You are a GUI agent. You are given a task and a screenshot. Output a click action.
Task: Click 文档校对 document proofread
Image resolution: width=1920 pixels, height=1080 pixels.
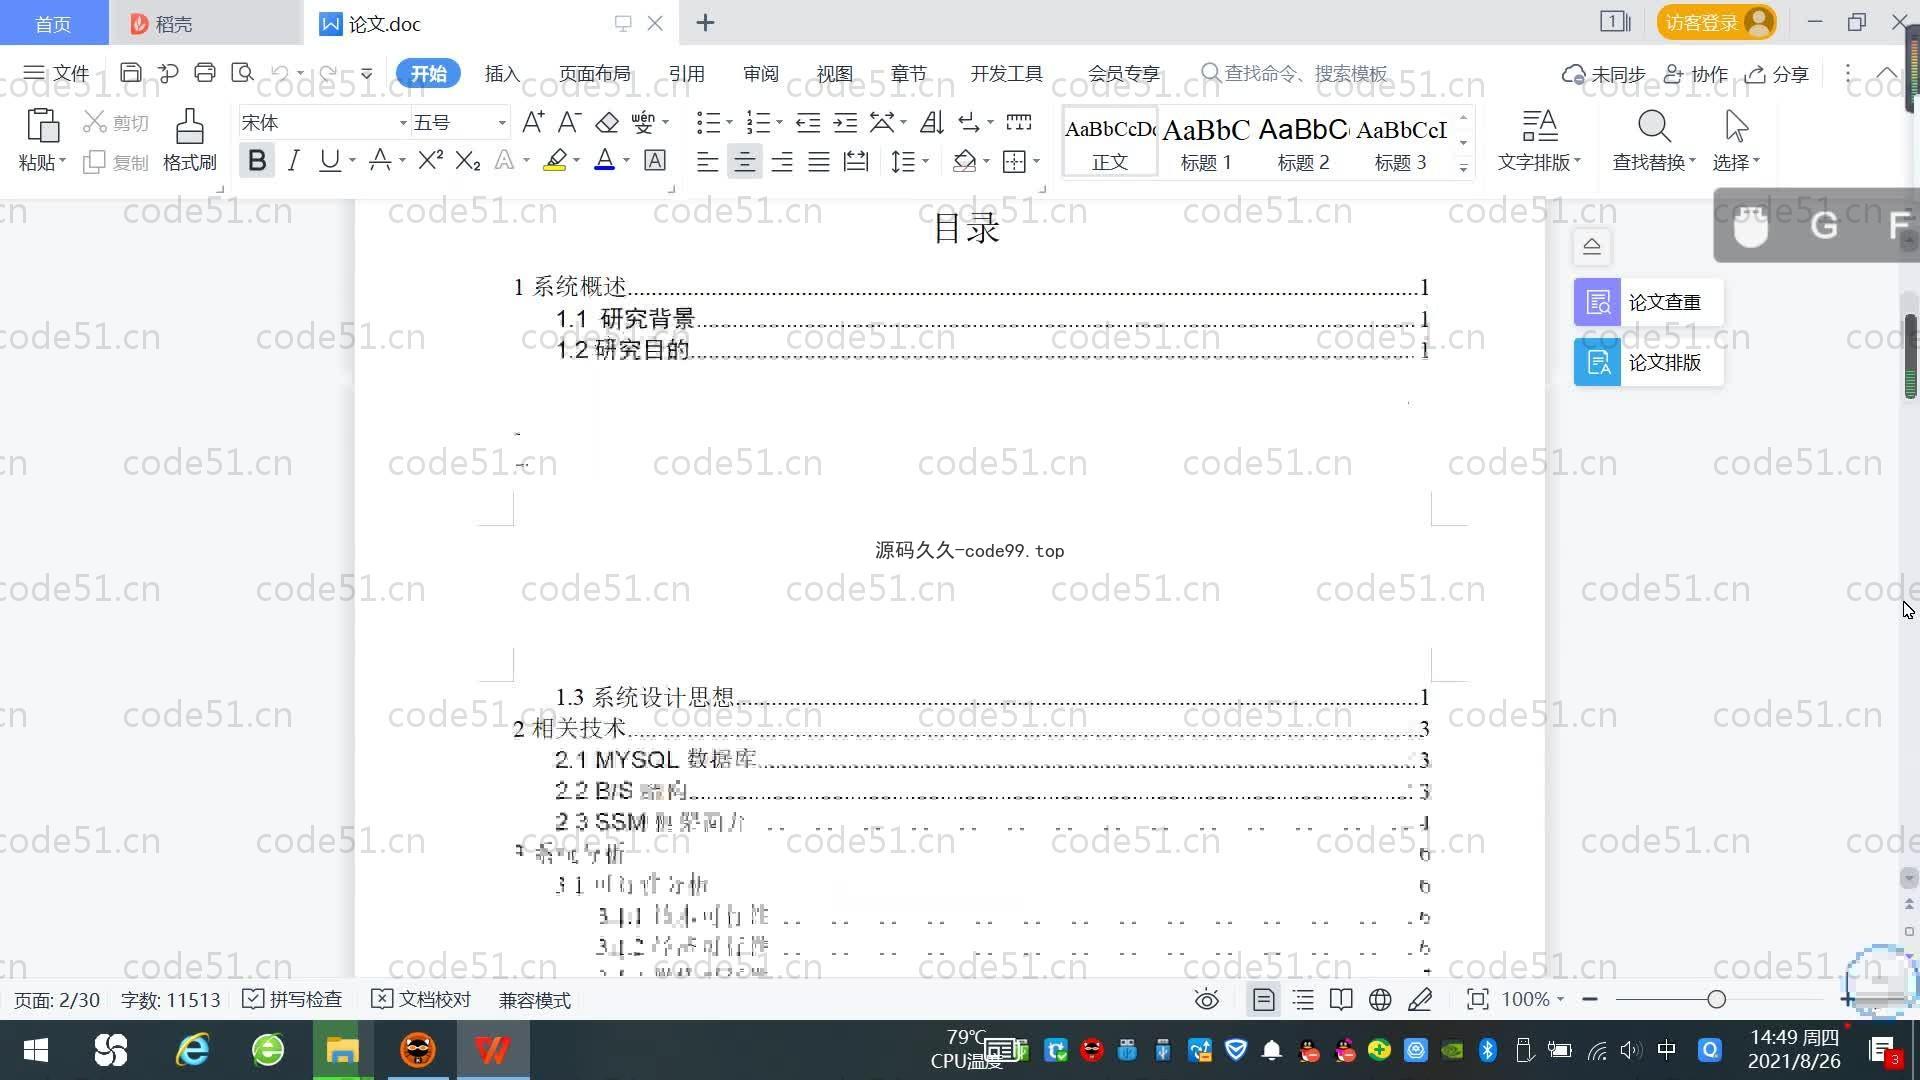pos(421,1000)
